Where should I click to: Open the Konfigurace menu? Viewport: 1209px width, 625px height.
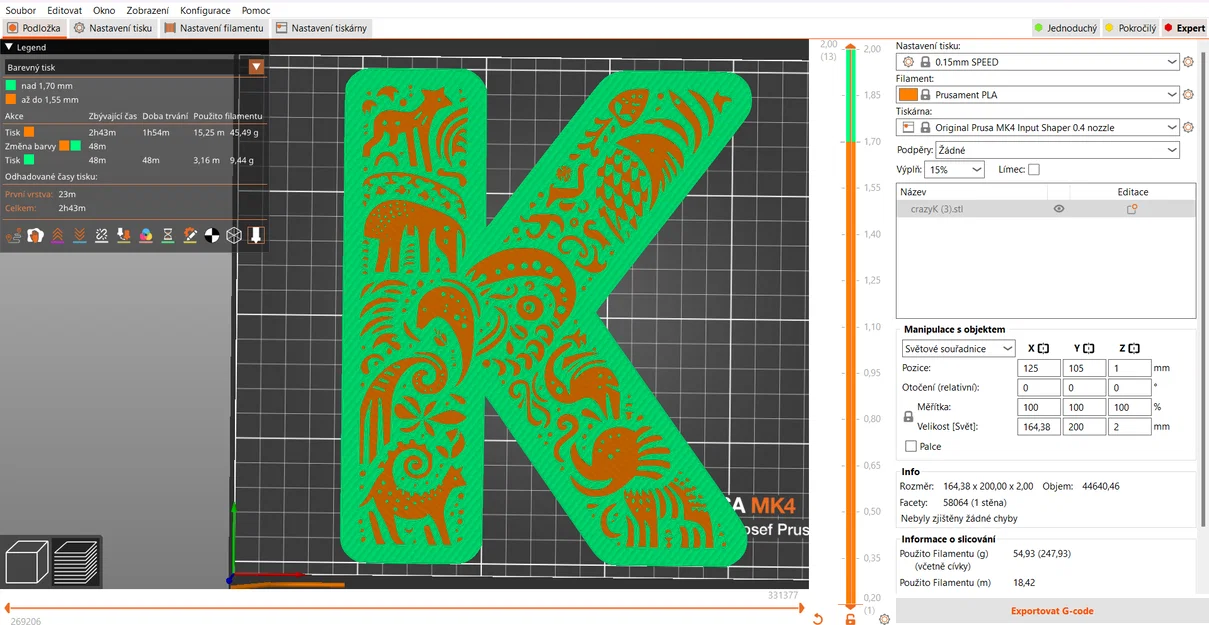205,10
